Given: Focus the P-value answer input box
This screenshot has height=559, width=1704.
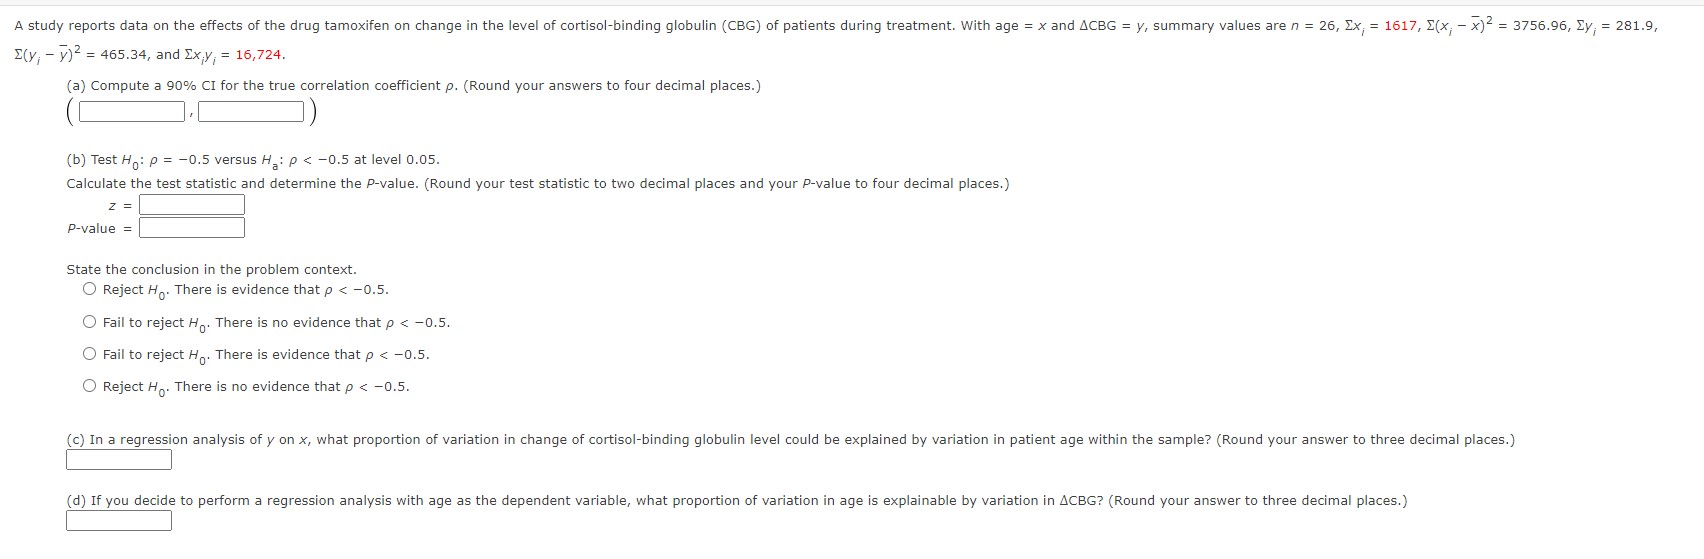Looking at the screenshot, I should (x=192, y=228).
